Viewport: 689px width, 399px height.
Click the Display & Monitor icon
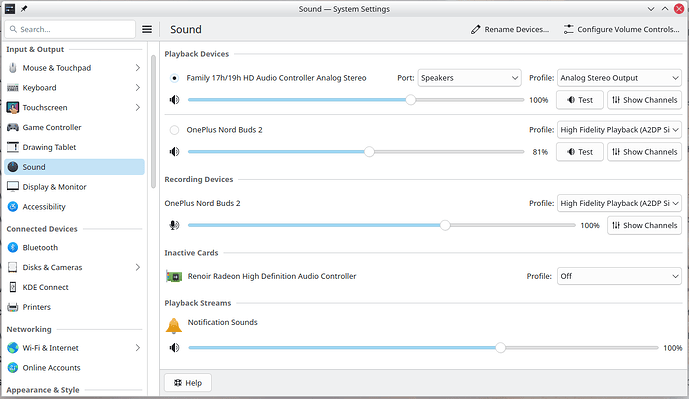click(13, 187)
